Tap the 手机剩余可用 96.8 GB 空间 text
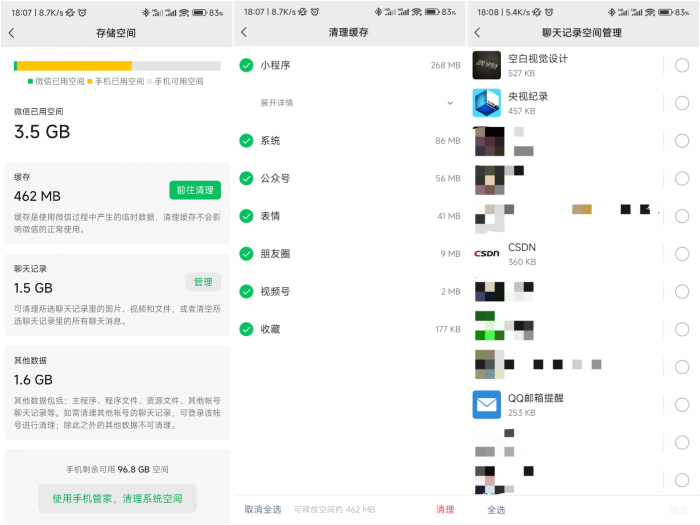 [x=117, y=469]
